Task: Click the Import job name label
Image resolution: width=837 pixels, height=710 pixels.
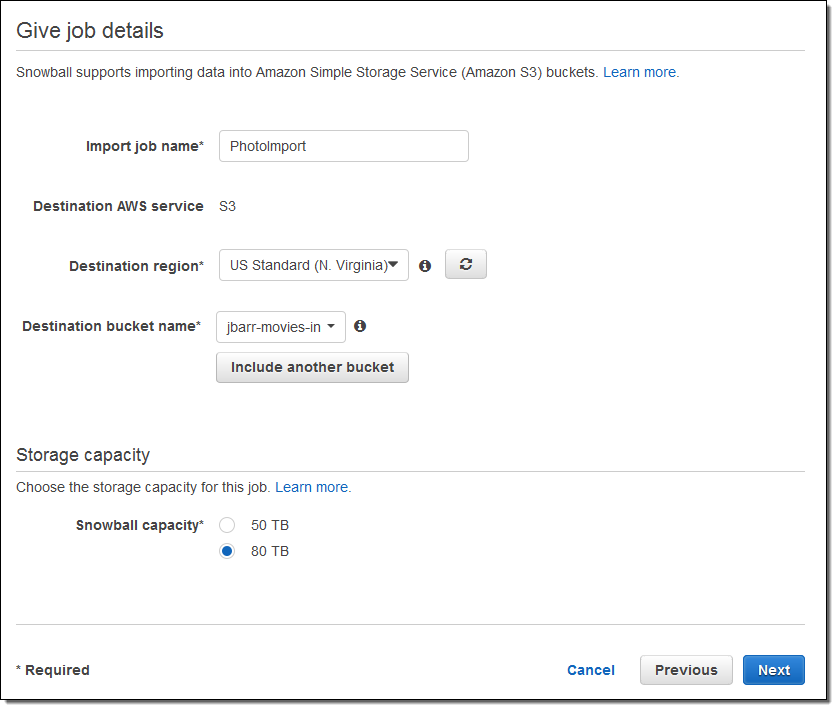Action: (144, 146)
